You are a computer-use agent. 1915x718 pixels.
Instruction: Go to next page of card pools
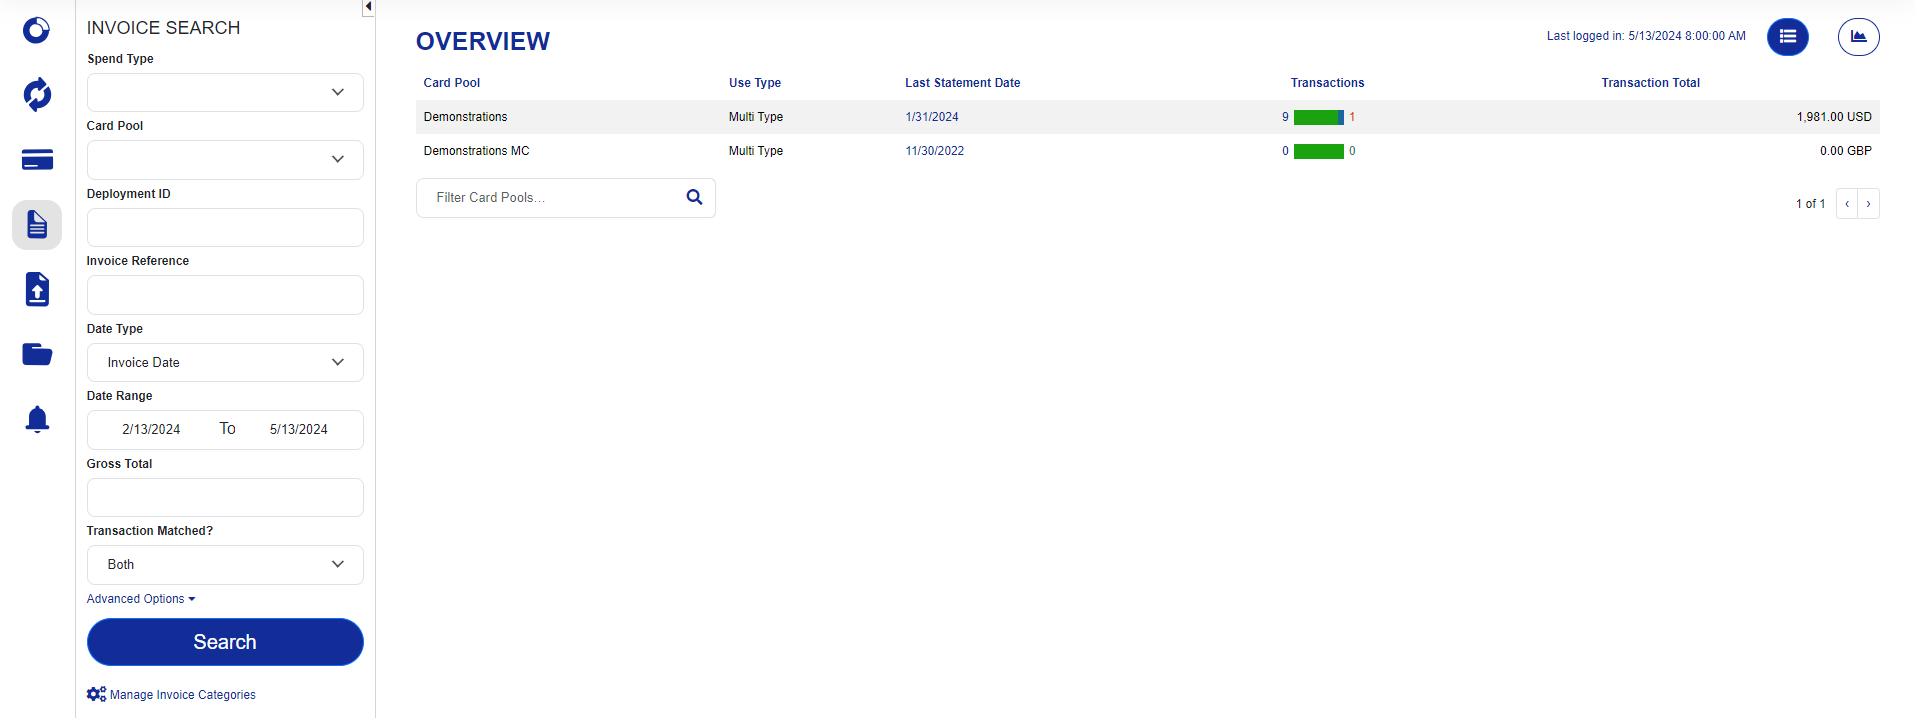click(1869, 204)
